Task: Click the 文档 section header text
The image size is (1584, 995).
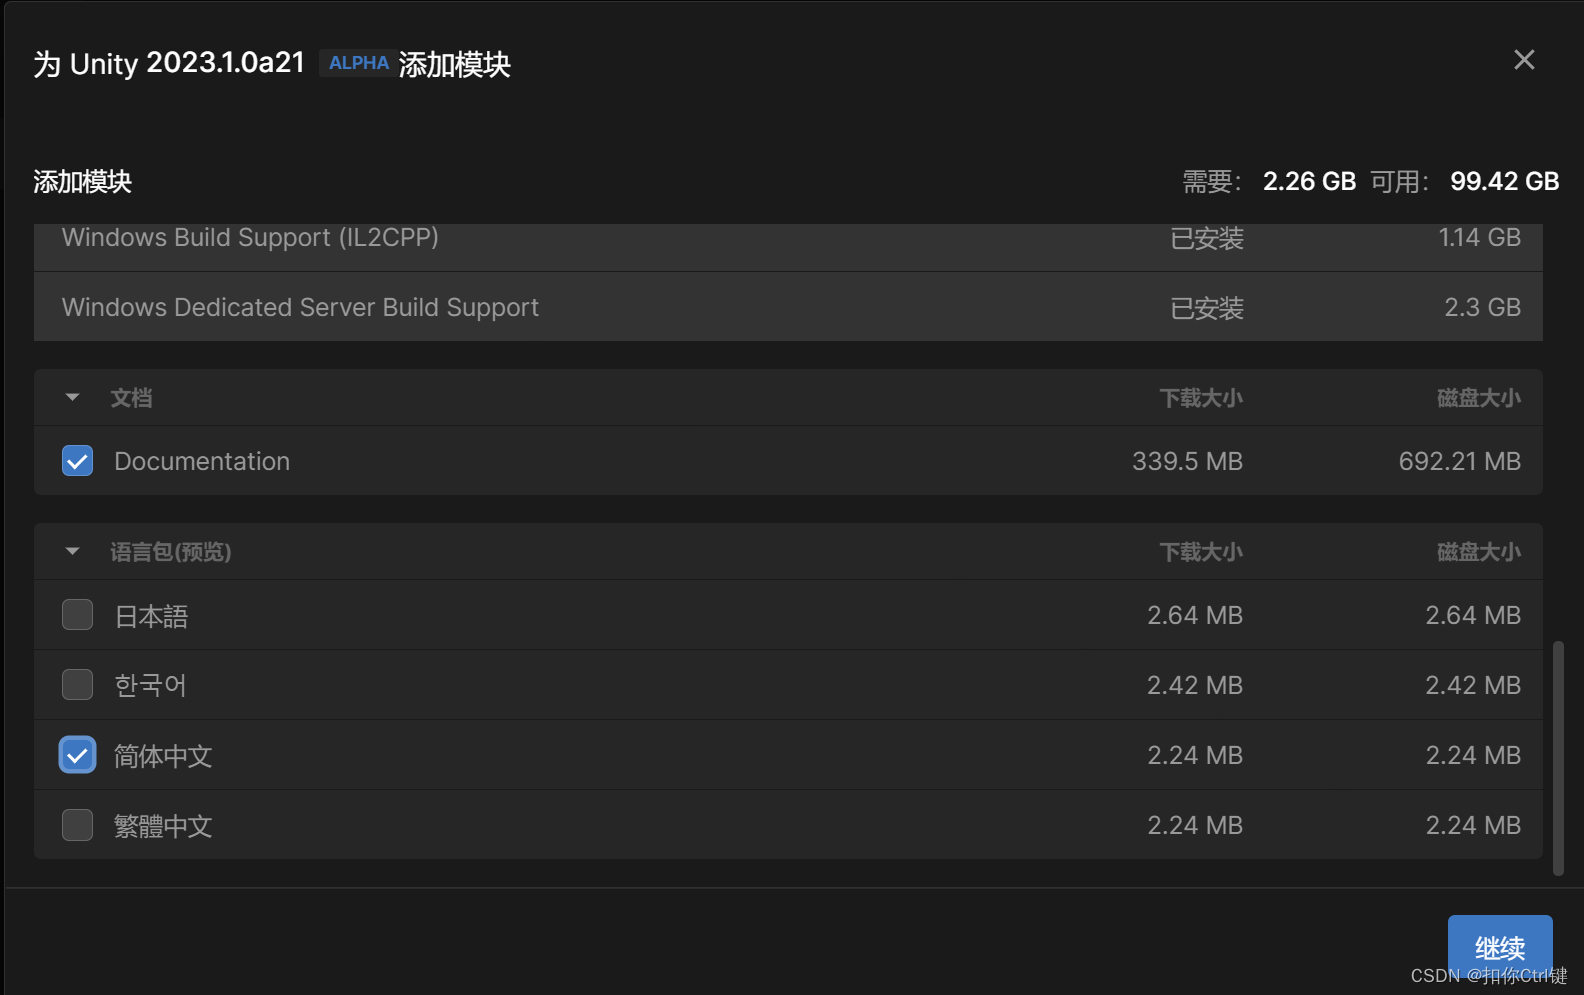Action: (131, 398)
